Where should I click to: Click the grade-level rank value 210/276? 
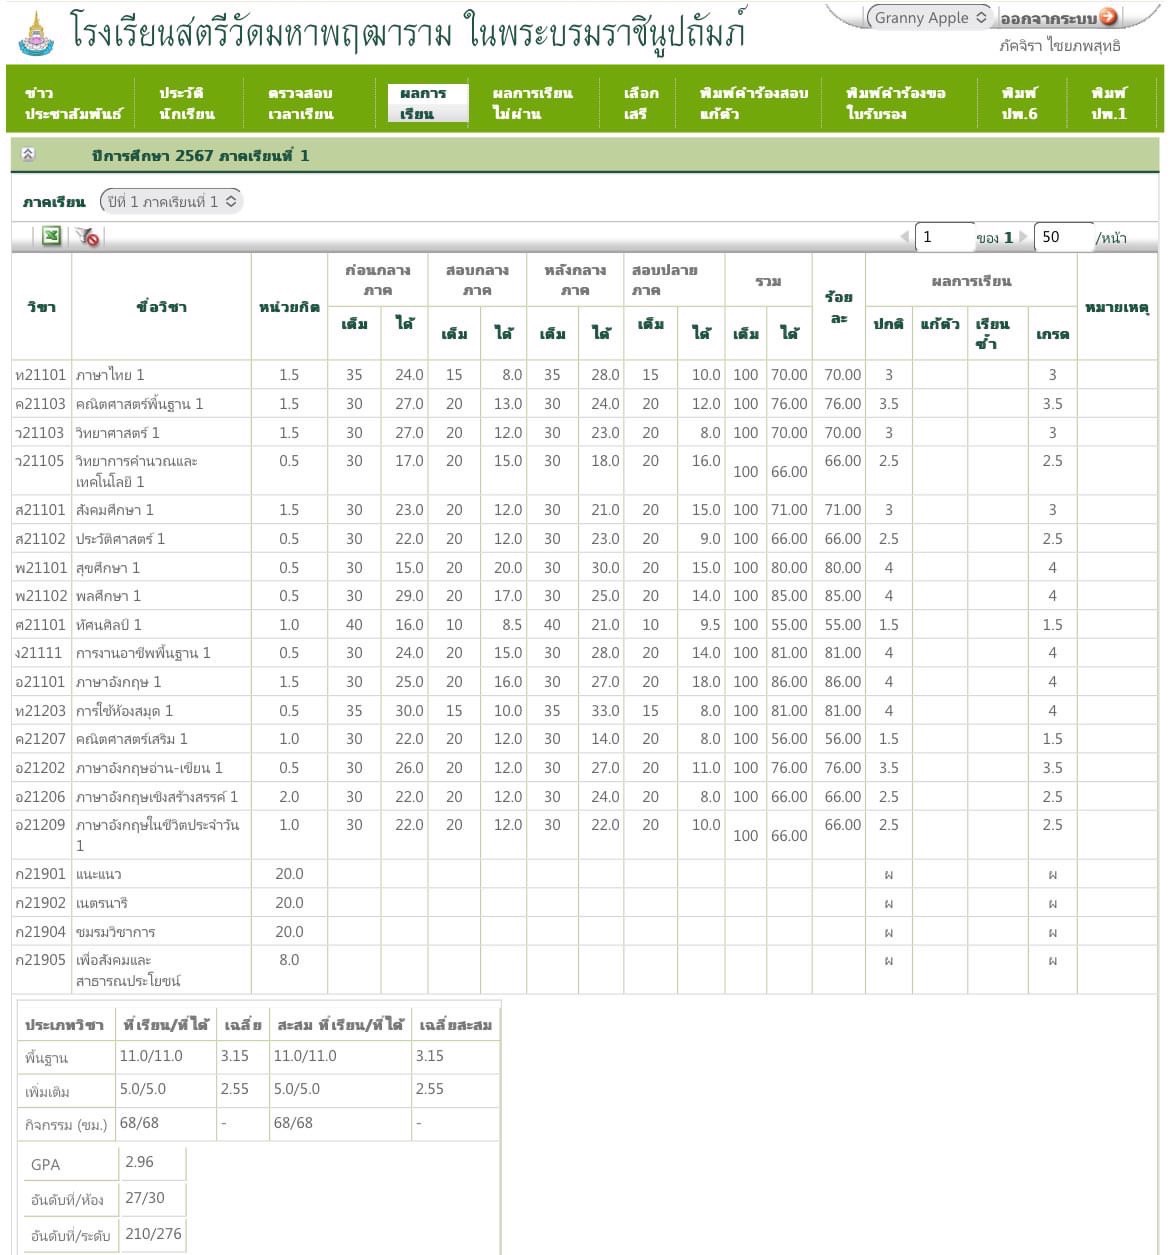(153, 1234)
